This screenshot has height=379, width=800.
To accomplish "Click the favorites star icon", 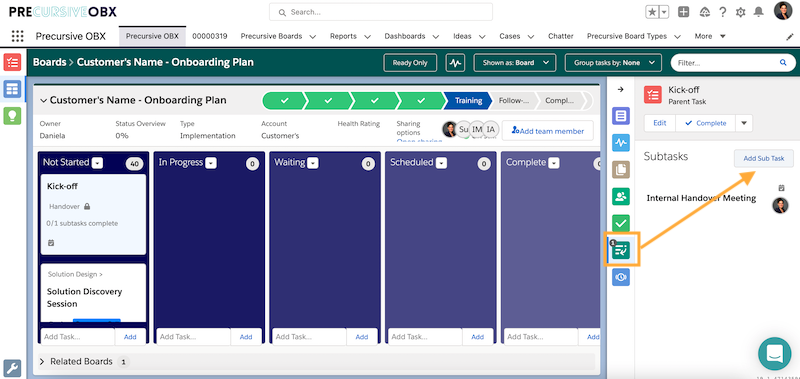I will (x=652, y=12).
